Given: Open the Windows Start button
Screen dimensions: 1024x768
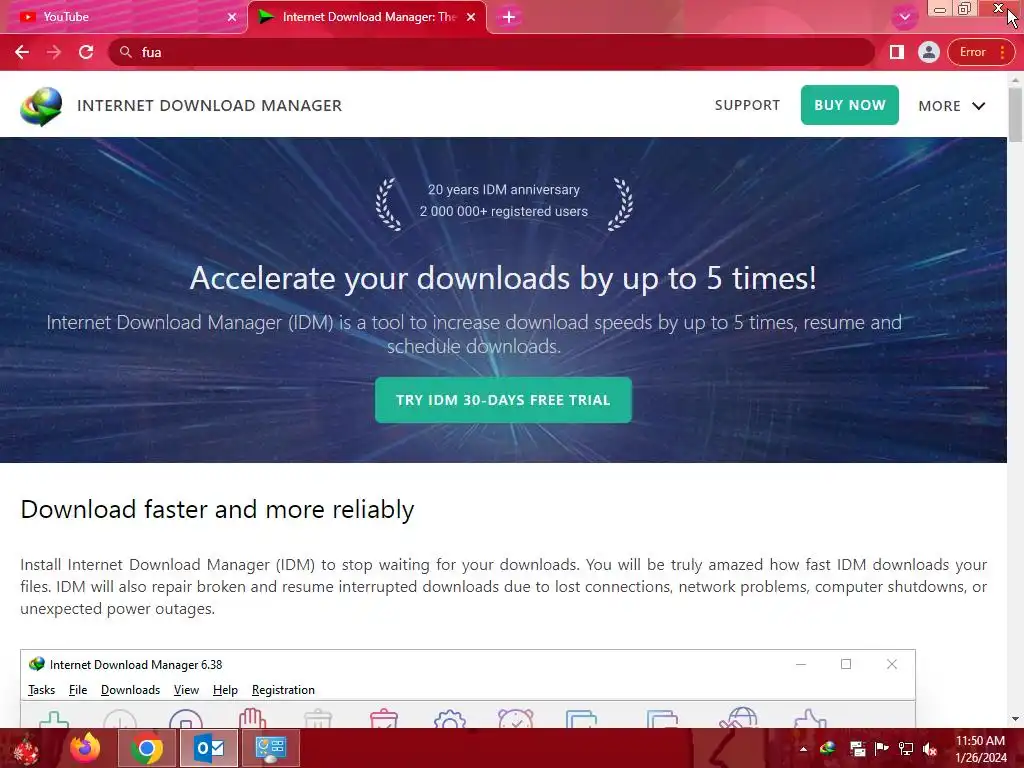Looking at the screenshot, I should coord(26,748).
